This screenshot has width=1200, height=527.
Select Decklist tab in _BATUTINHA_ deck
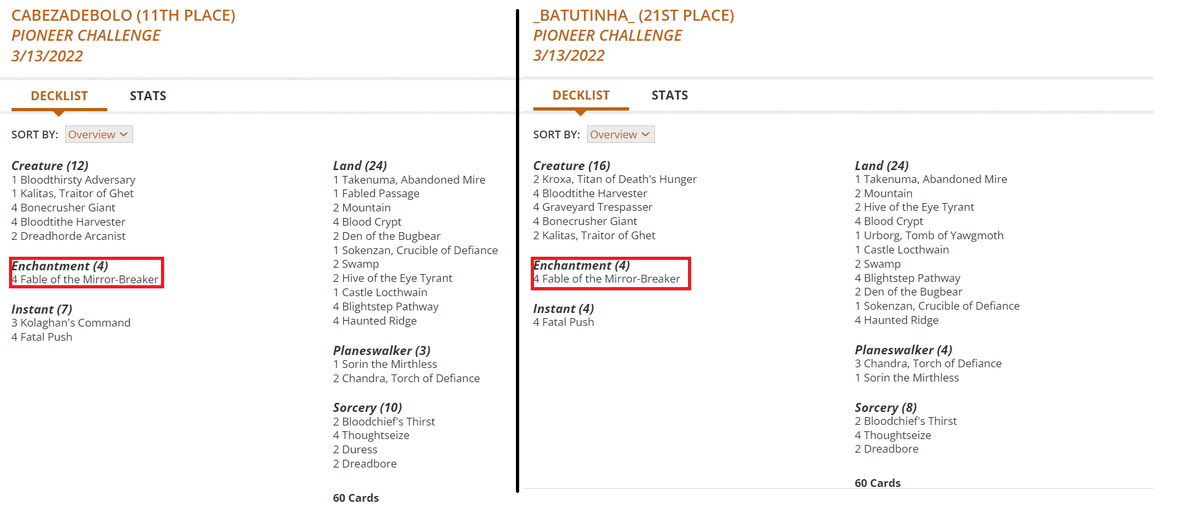coord(581,96)
